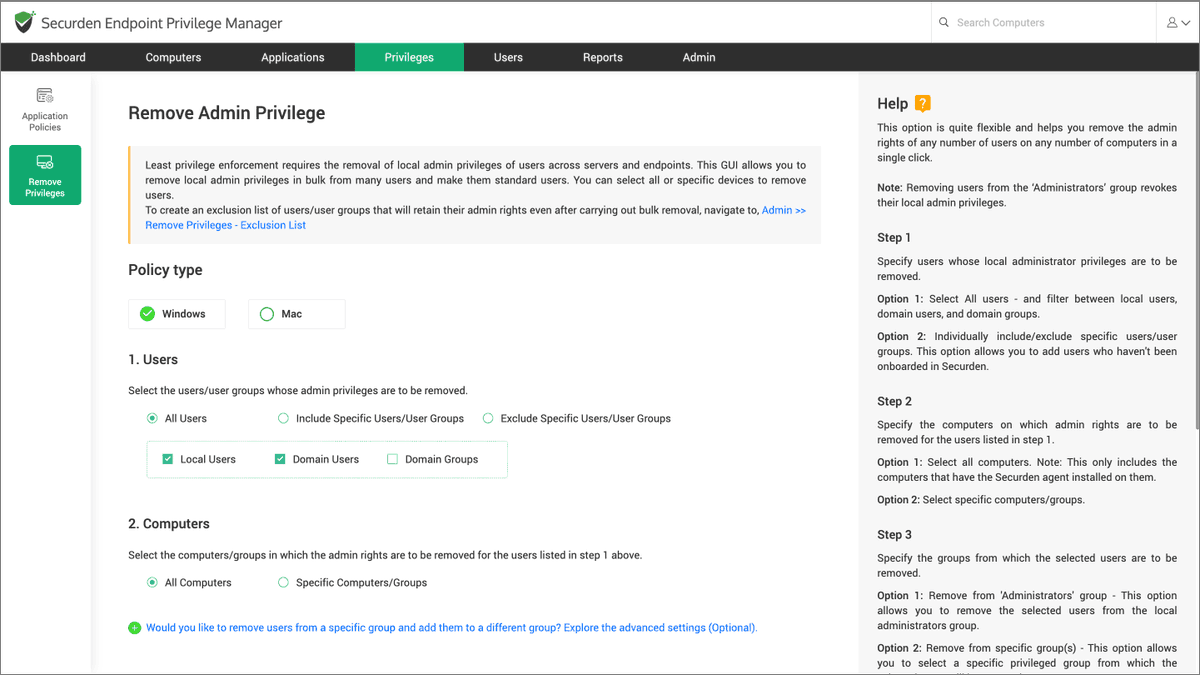The width and height of the screenshot is (1200, 675).
Task: Choose Include Specific Users/User Groups
Action: [283, 418]
